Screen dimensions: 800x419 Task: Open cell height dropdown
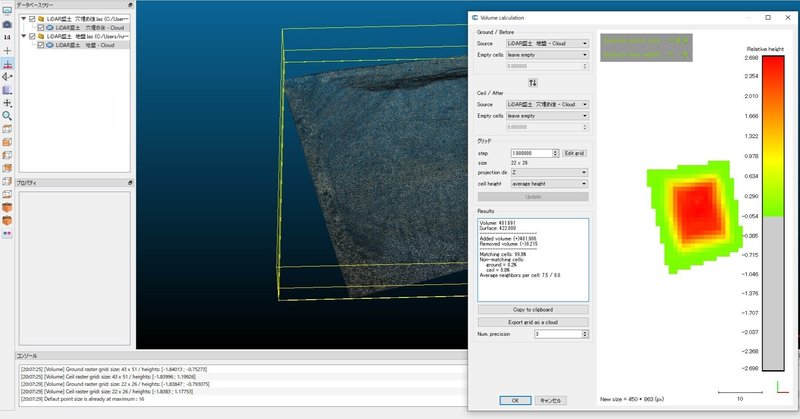point(549,184)
